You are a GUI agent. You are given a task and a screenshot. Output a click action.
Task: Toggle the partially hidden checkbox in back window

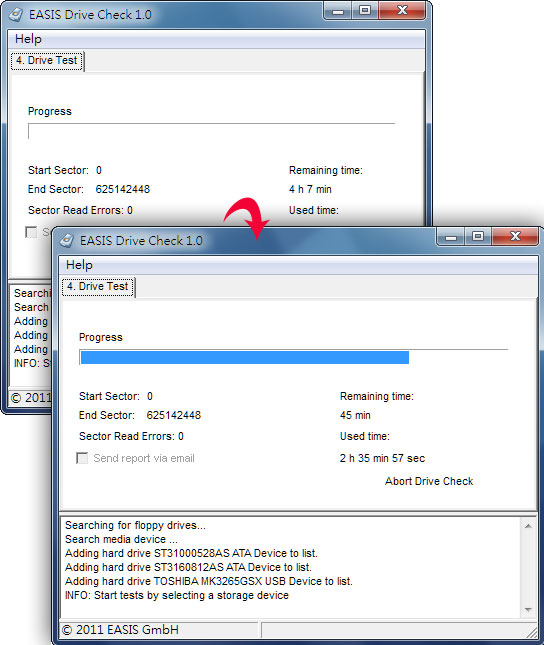point(31,232)
